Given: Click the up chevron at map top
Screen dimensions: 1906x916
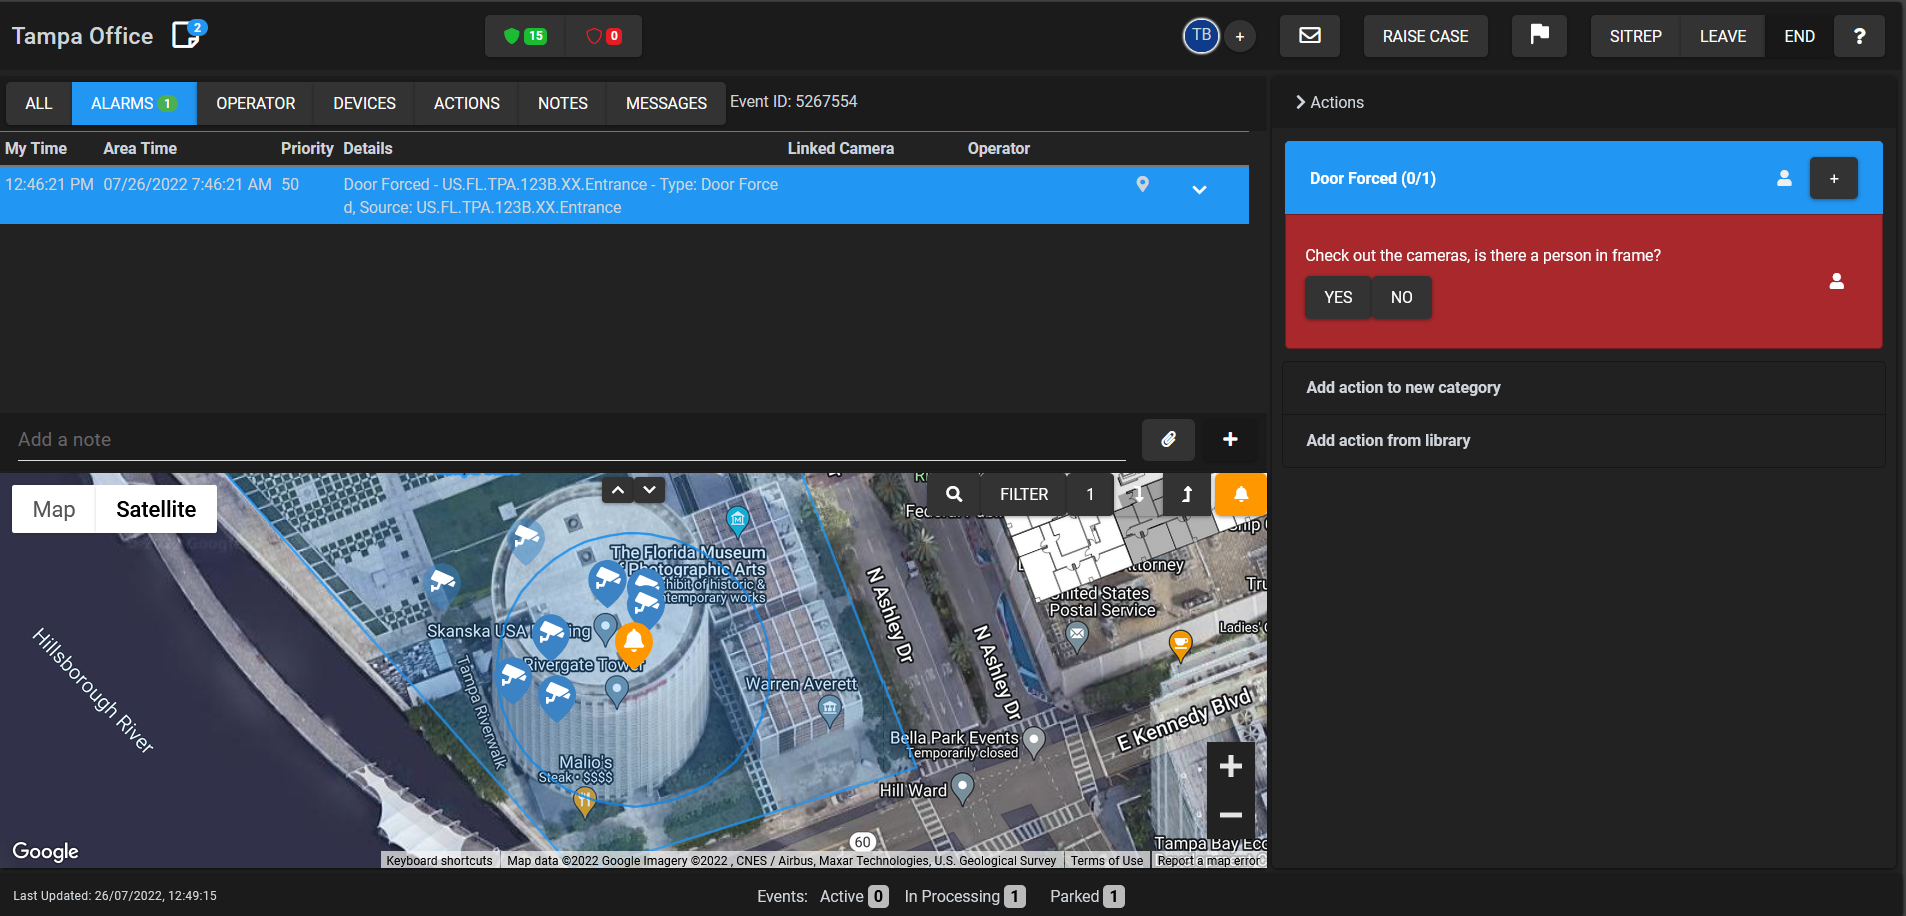Looking at the screenshot, I should pyautogui.click(x=618, y=490).
